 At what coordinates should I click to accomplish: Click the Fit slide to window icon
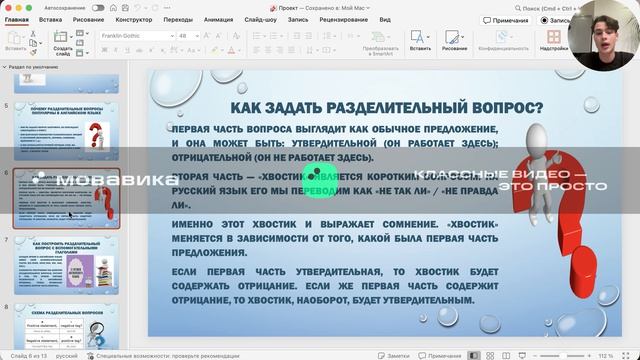click(626, 356)
